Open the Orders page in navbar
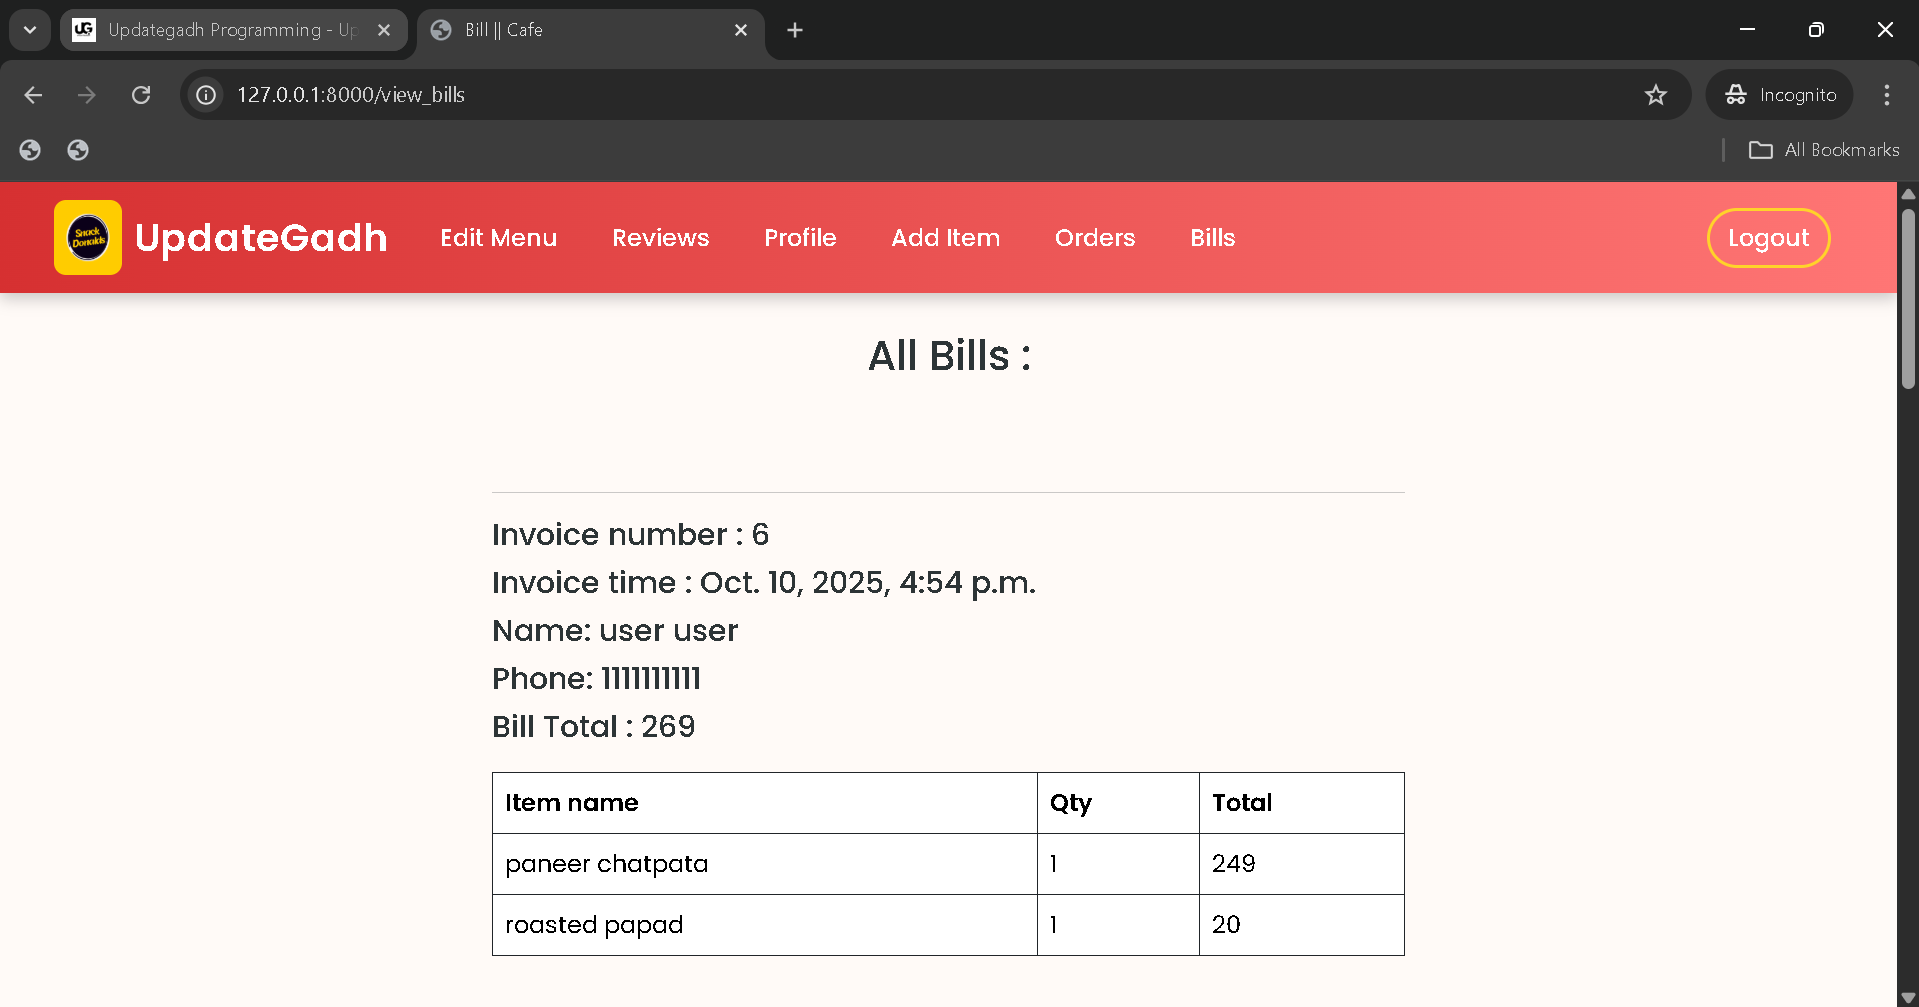 tap(1094, 238)
